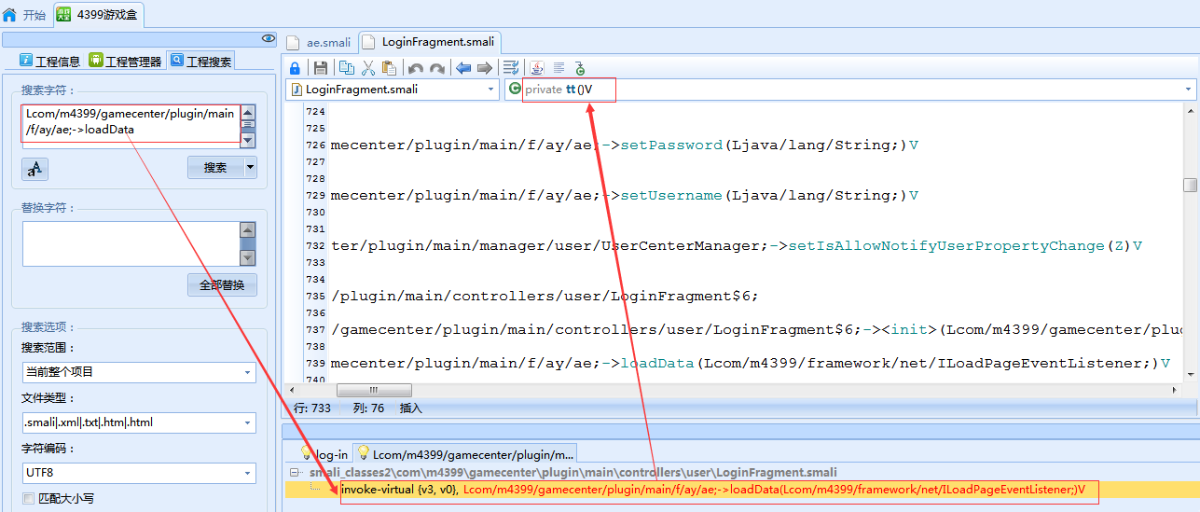Open the 文件类型 dropdown
The height and width of the screenshot is (512, 1200).
coord(139,422)
